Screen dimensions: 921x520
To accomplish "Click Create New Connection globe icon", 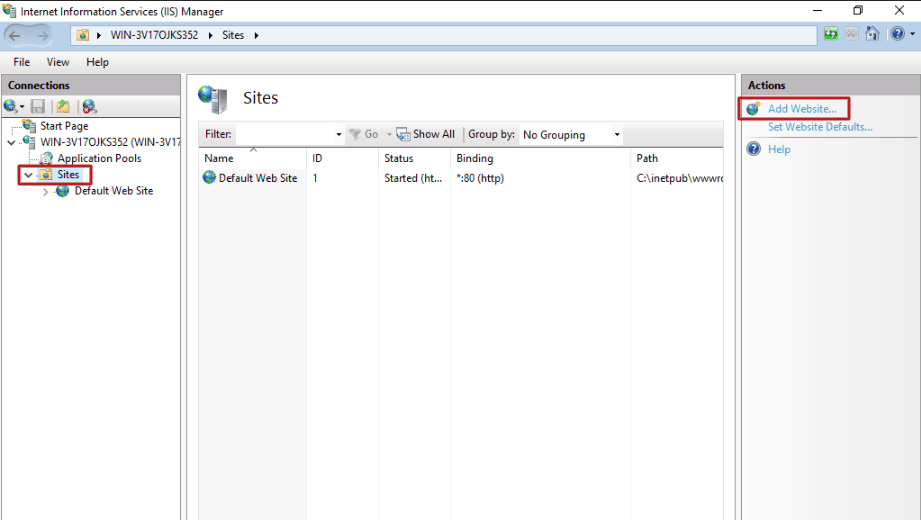I will (x=10, y=106).
